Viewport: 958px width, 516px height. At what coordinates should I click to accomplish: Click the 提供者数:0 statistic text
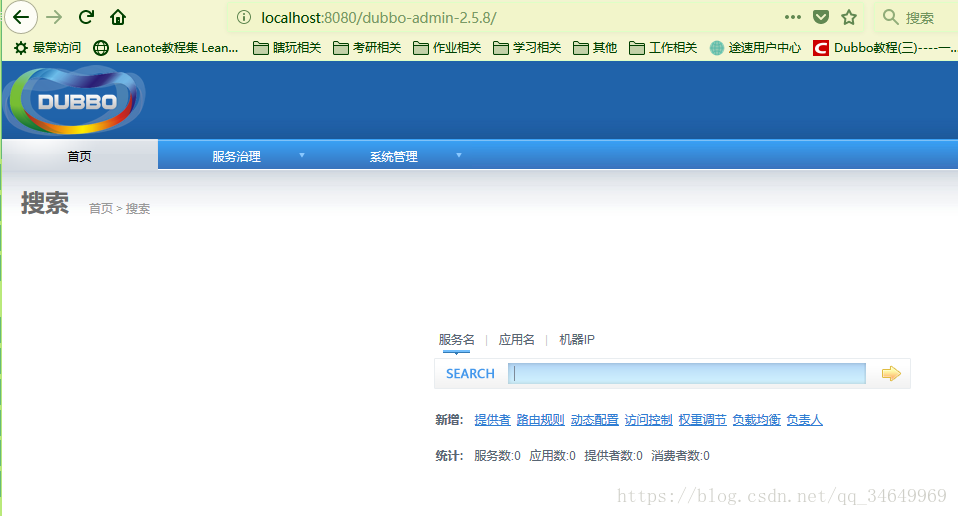coord(613,456)
